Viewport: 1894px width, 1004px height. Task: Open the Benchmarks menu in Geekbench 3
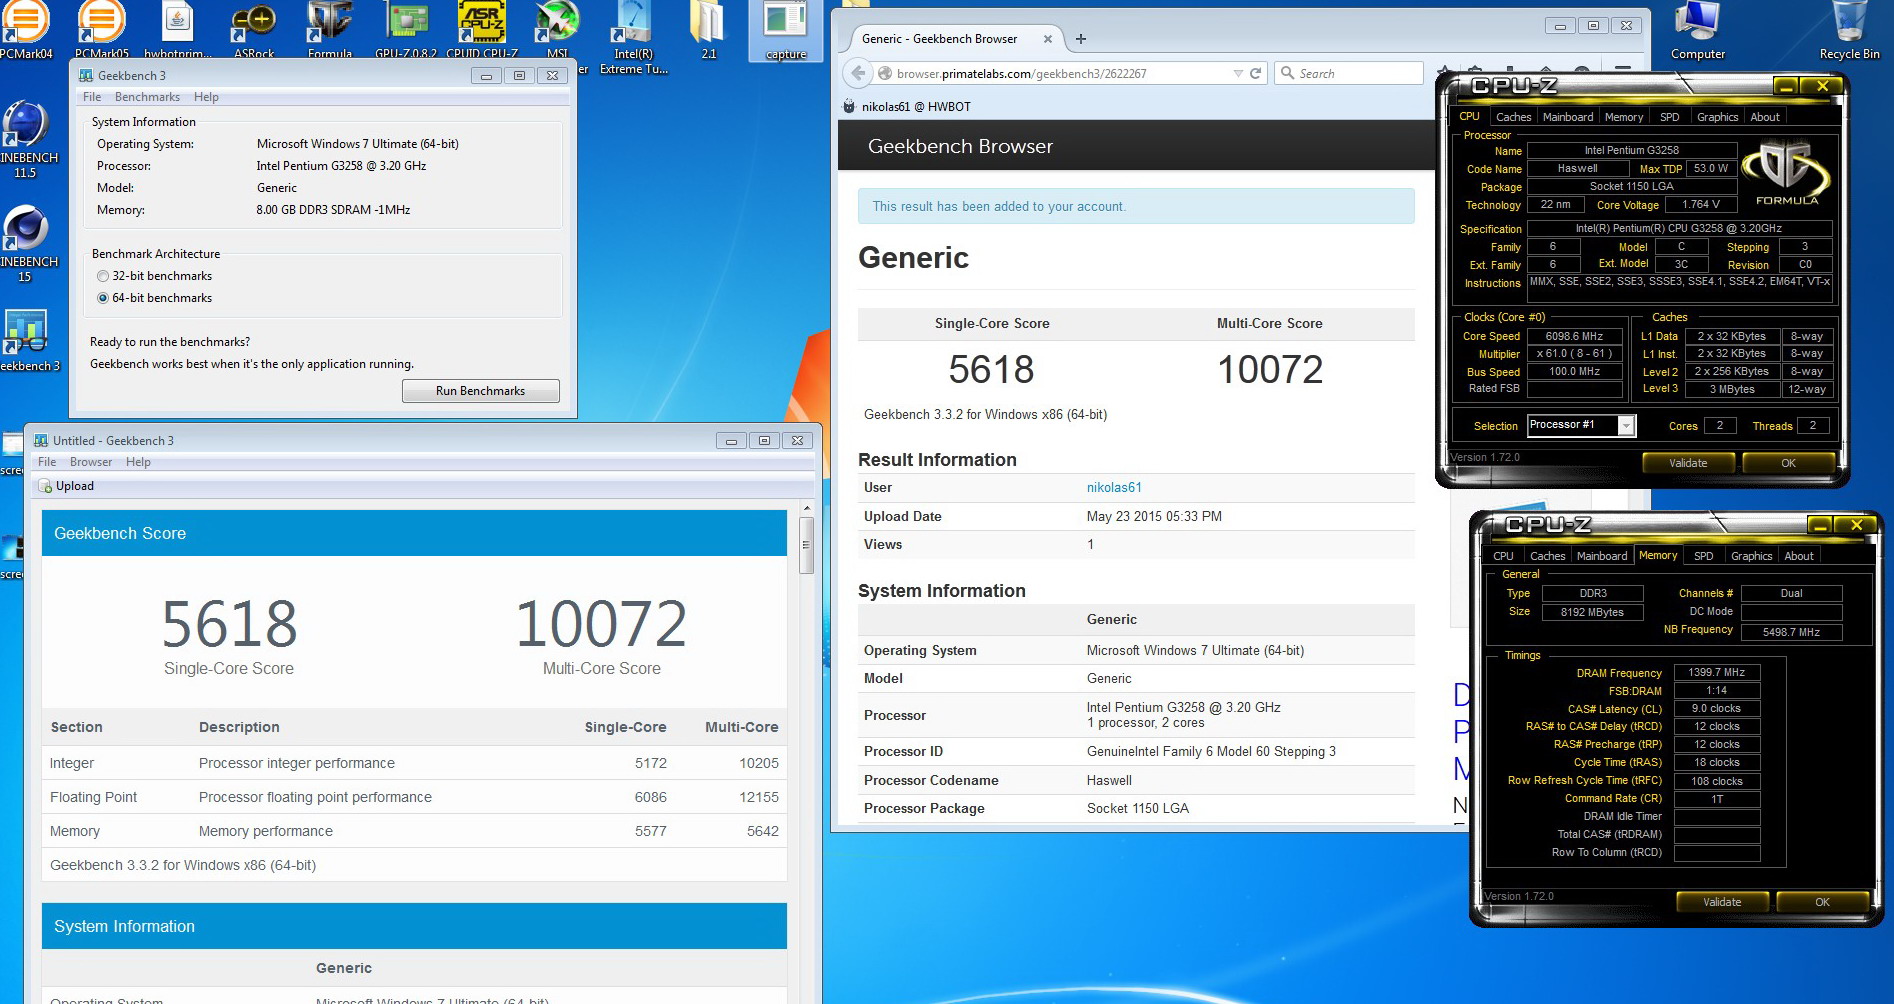(x=147, y=97)
